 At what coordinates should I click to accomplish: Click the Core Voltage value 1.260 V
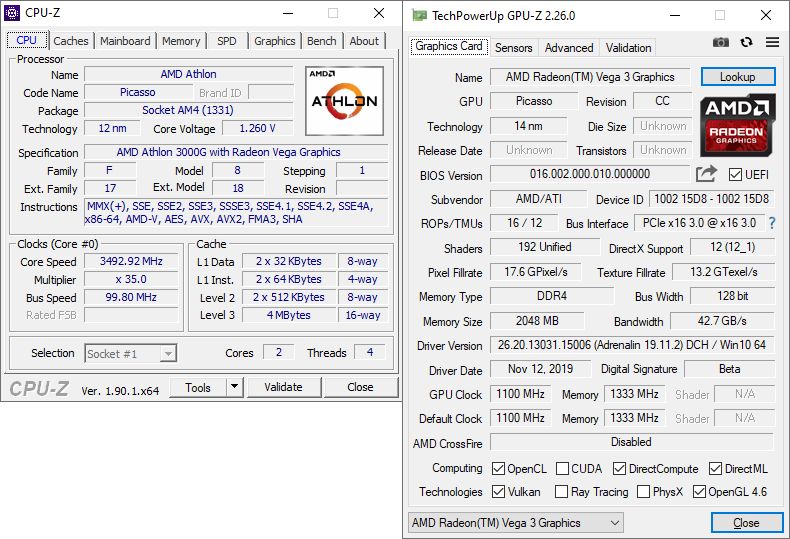tap(257, 128)
